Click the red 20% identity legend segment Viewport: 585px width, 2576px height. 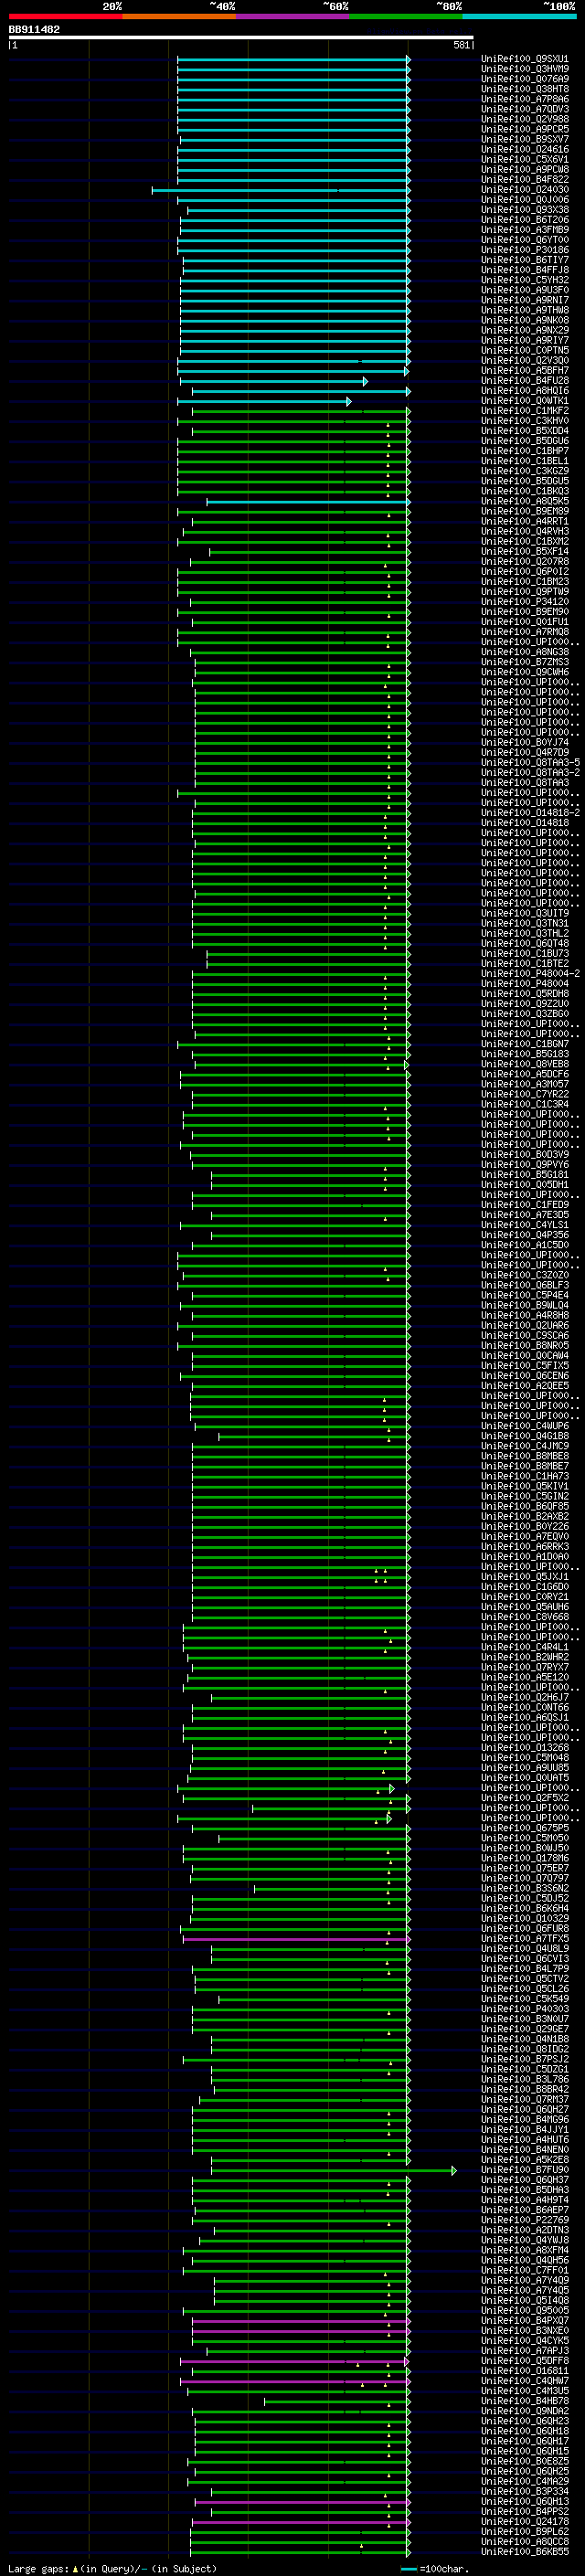(x=65, y=16)
